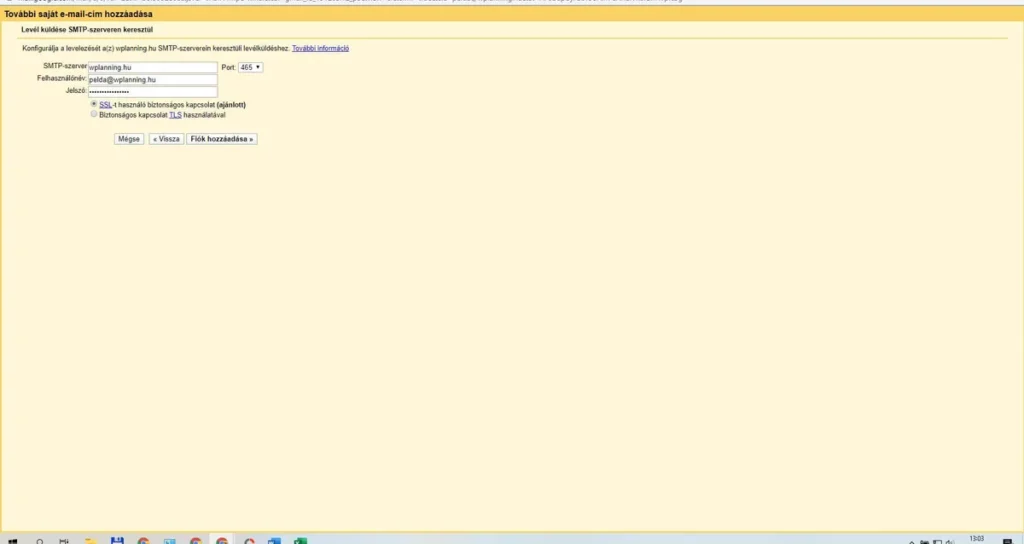Open the green Excel icon in the taskbar
Viewport: 1024px width, 544px height.
click(300, 541)
